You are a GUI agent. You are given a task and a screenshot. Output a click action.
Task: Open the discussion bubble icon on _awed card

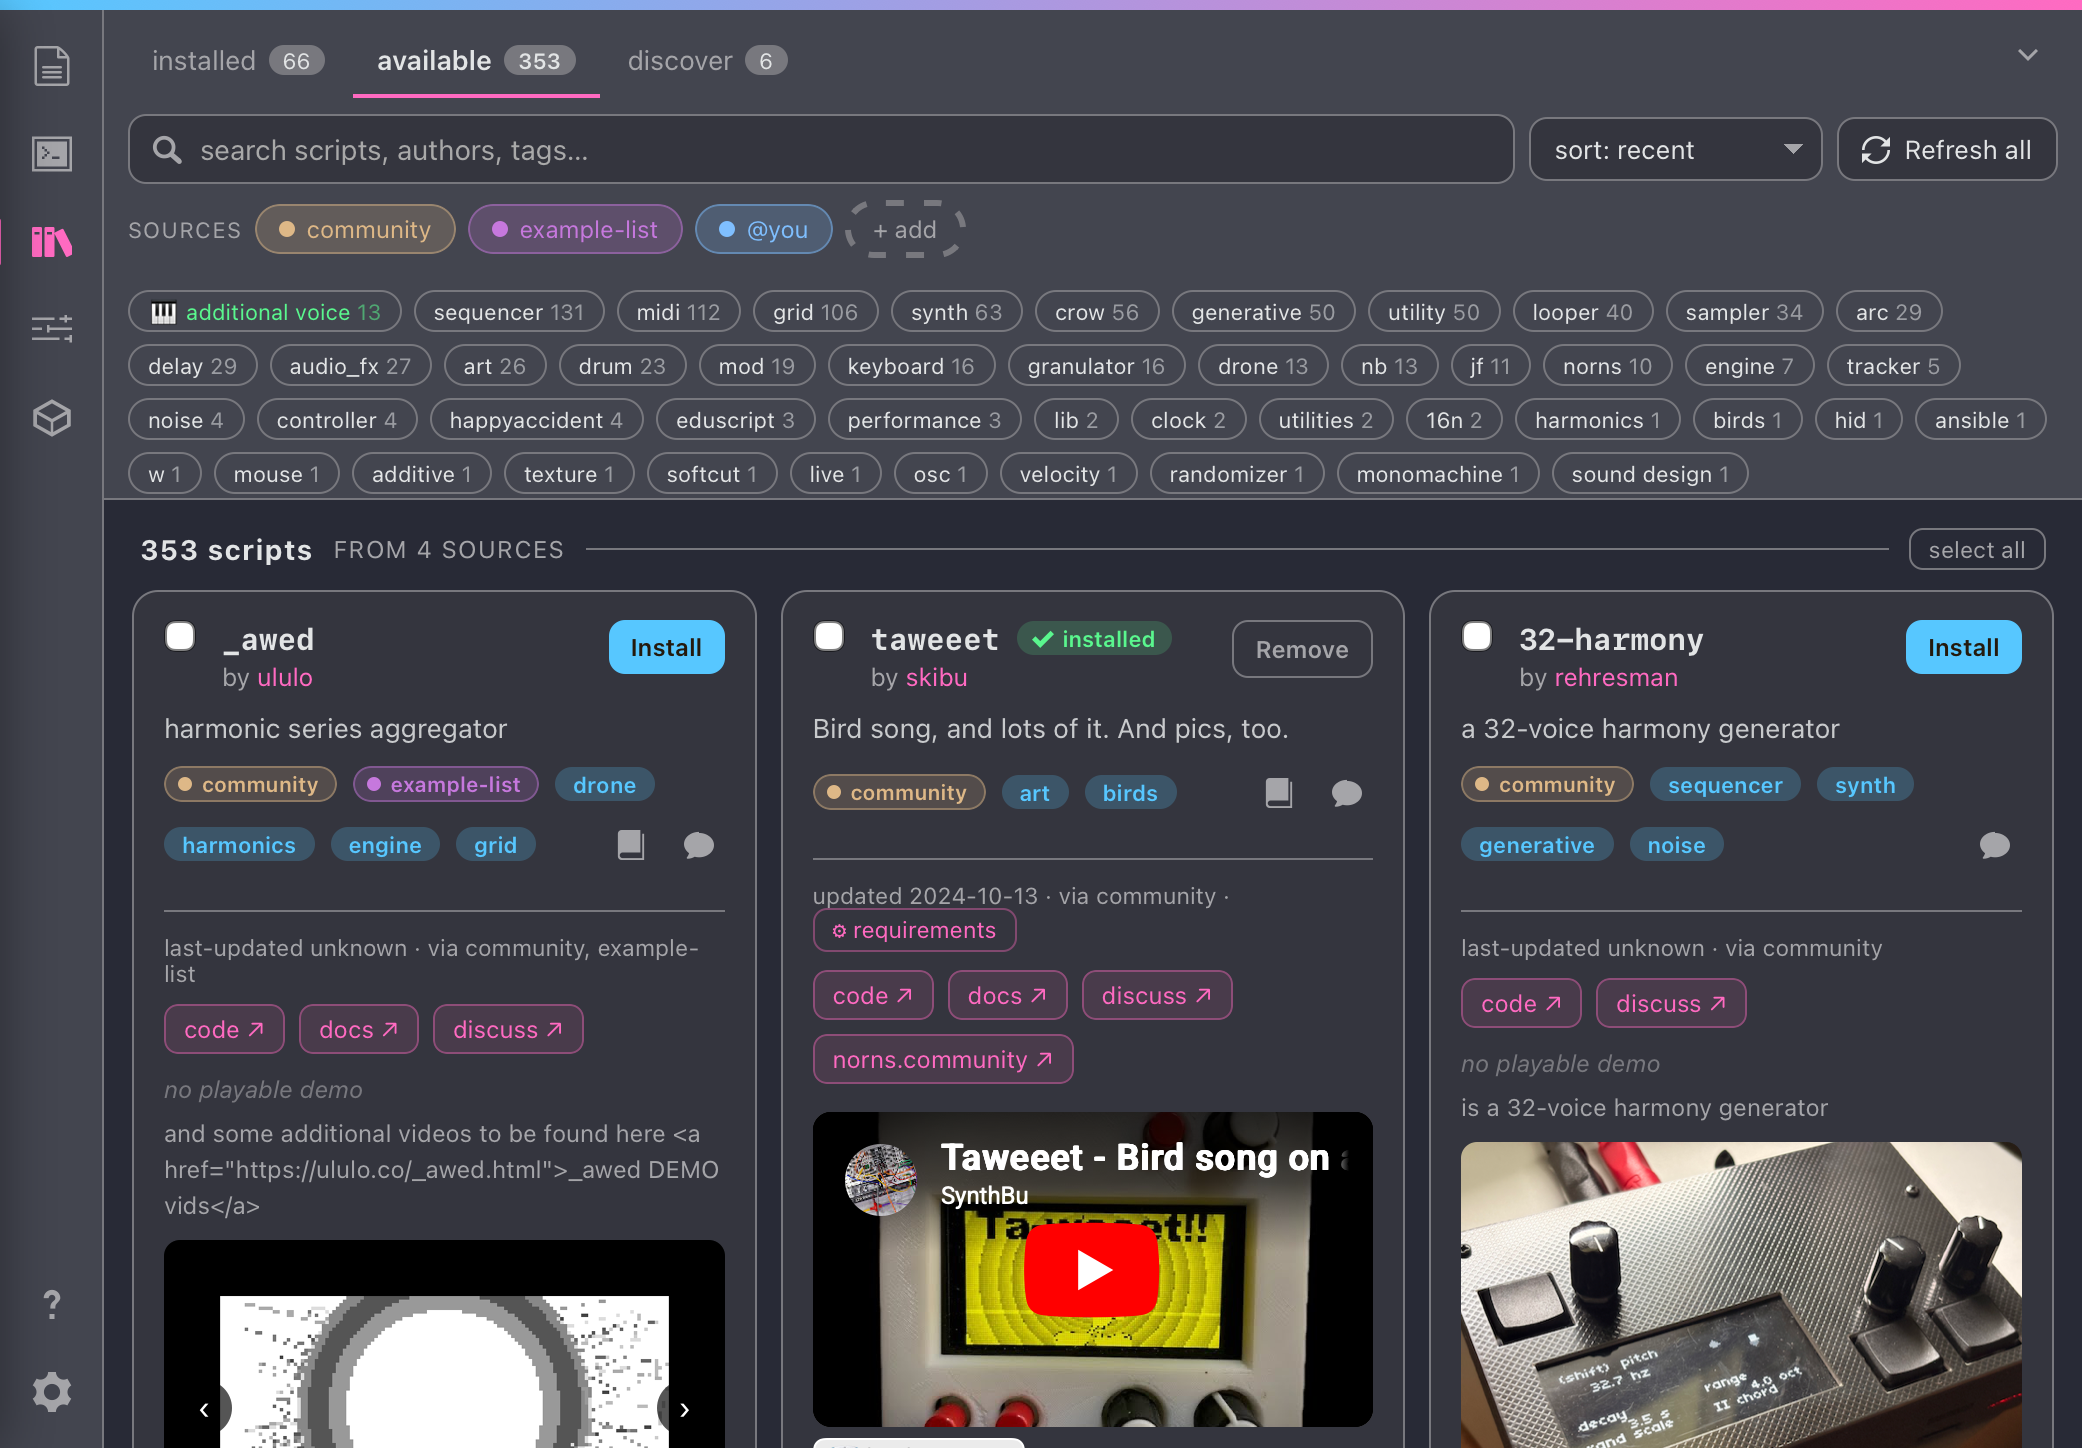(x=699, y=845)
